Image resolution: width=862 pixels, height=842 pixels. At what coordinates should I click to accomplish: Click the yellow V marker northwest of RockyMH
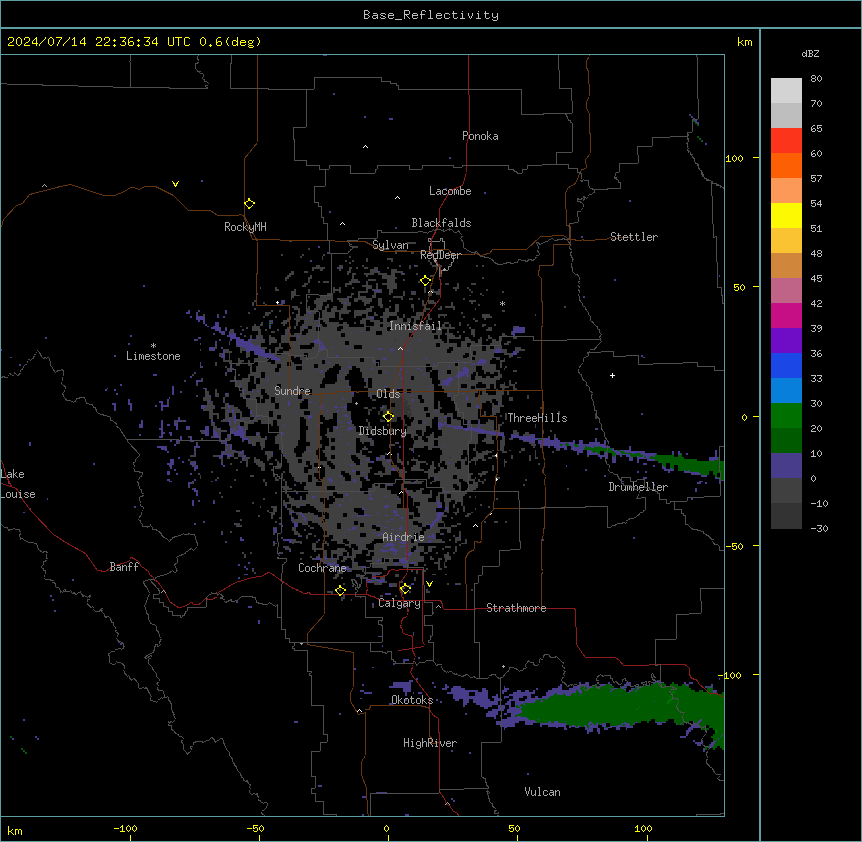click(175, 184)
